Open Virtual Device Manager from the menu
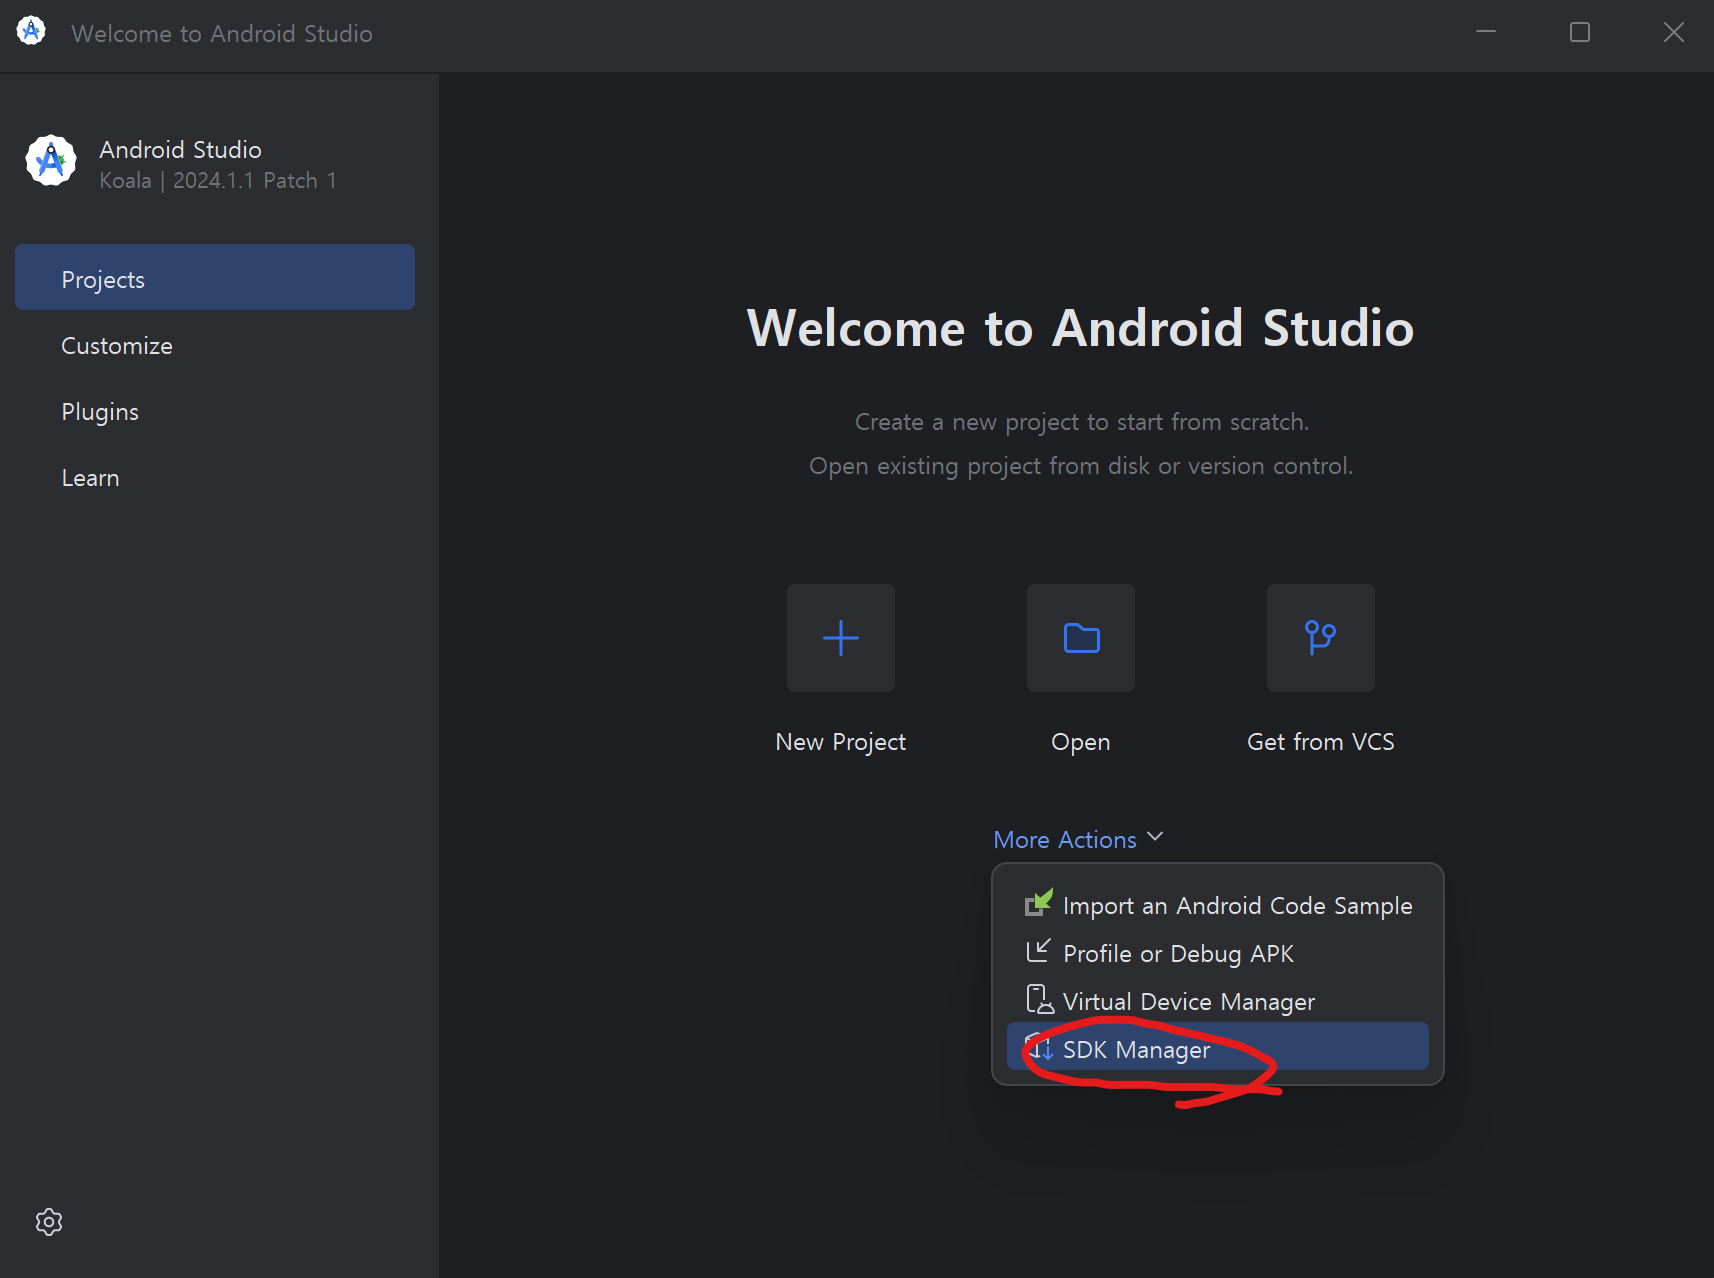 click(x=1218, y=1002)
